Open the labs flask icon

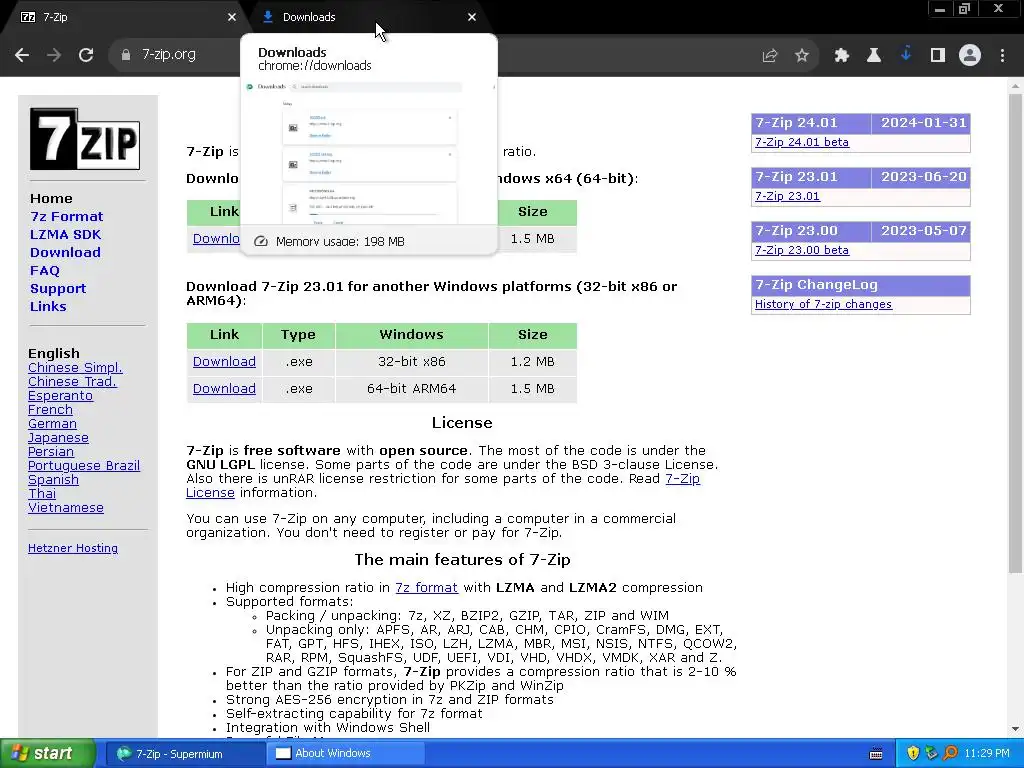click(x=874, y=56)
